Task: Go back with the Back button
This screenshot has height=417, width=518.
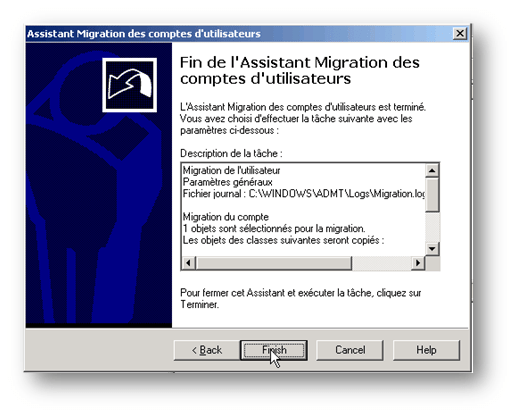Action: (x=207, y=350)
